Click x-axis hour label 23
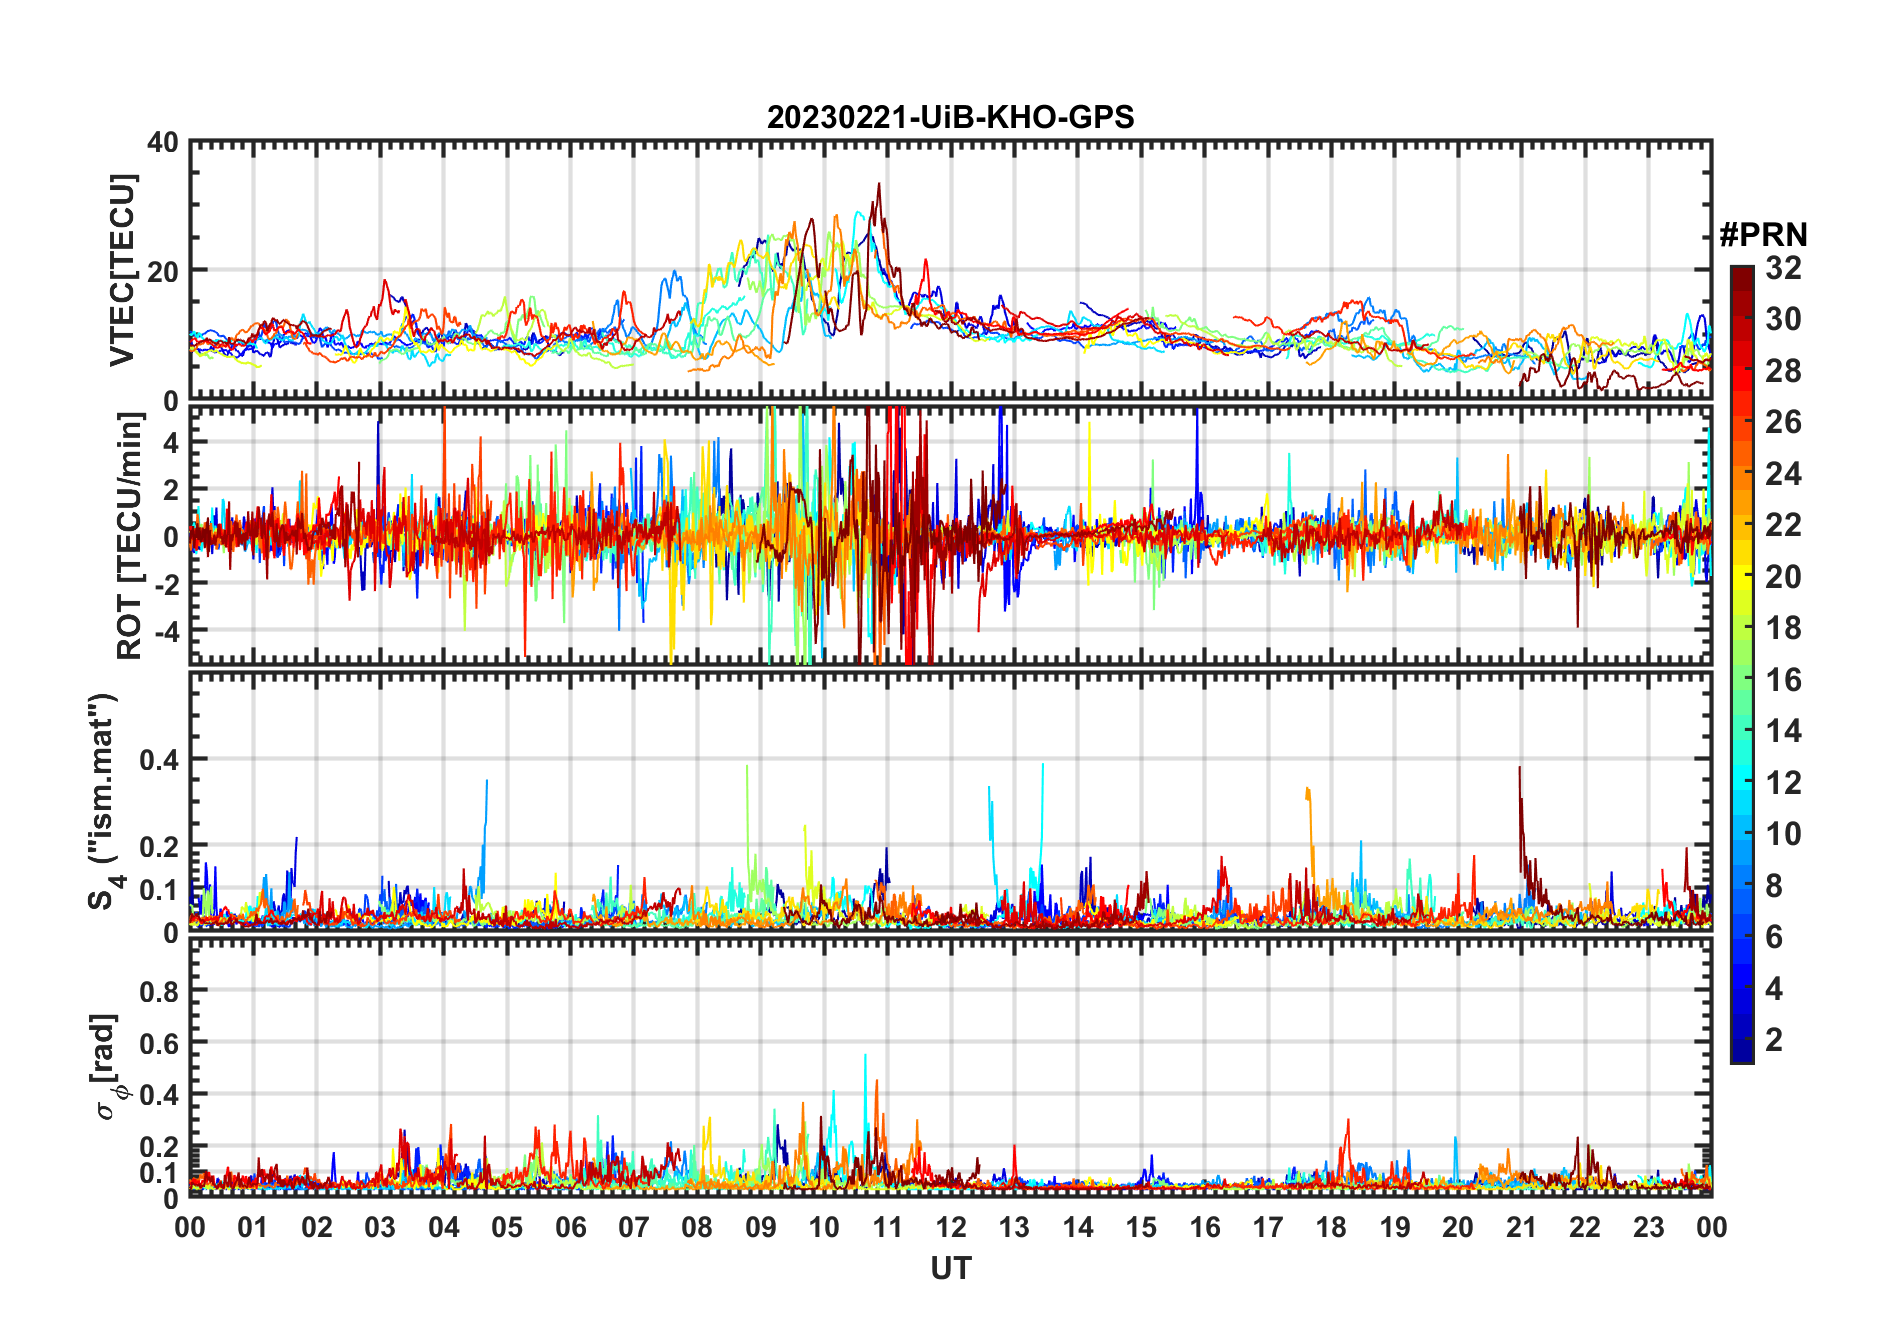 [1649, 1227]
